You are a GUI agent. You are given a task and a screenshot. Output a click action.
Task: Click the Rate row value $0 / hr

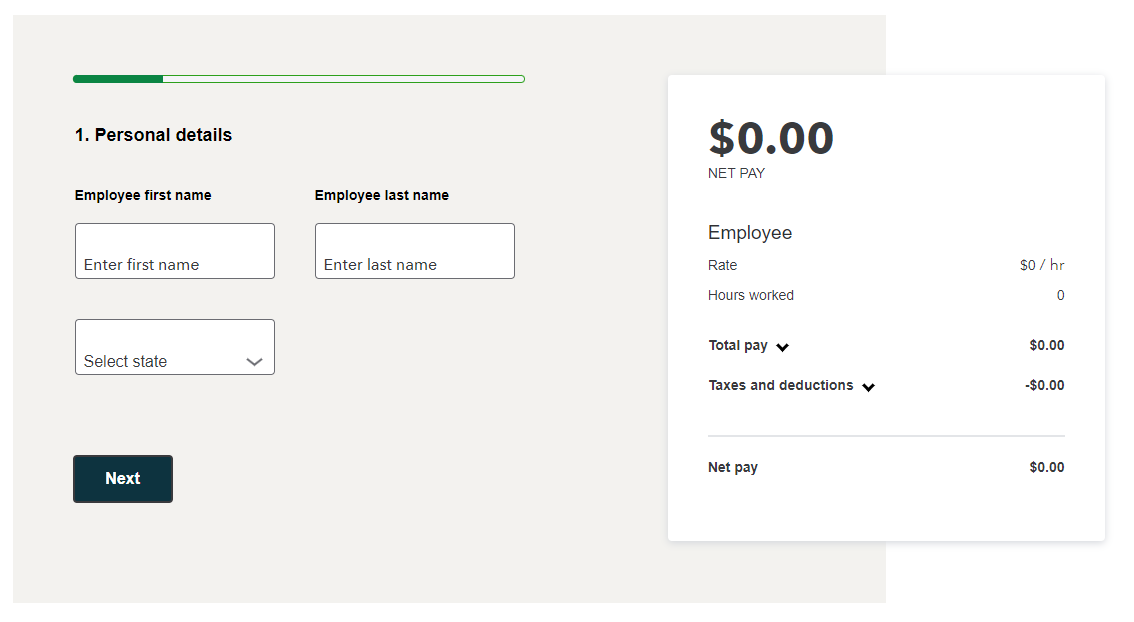[1042, 265]
